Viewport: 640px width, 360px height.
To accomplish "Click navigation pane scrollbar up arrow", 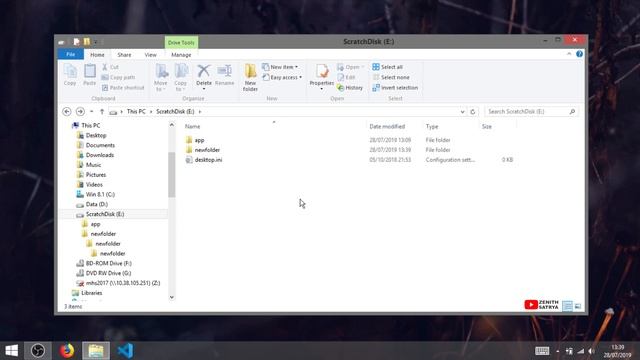I will (x=172, y=125).
